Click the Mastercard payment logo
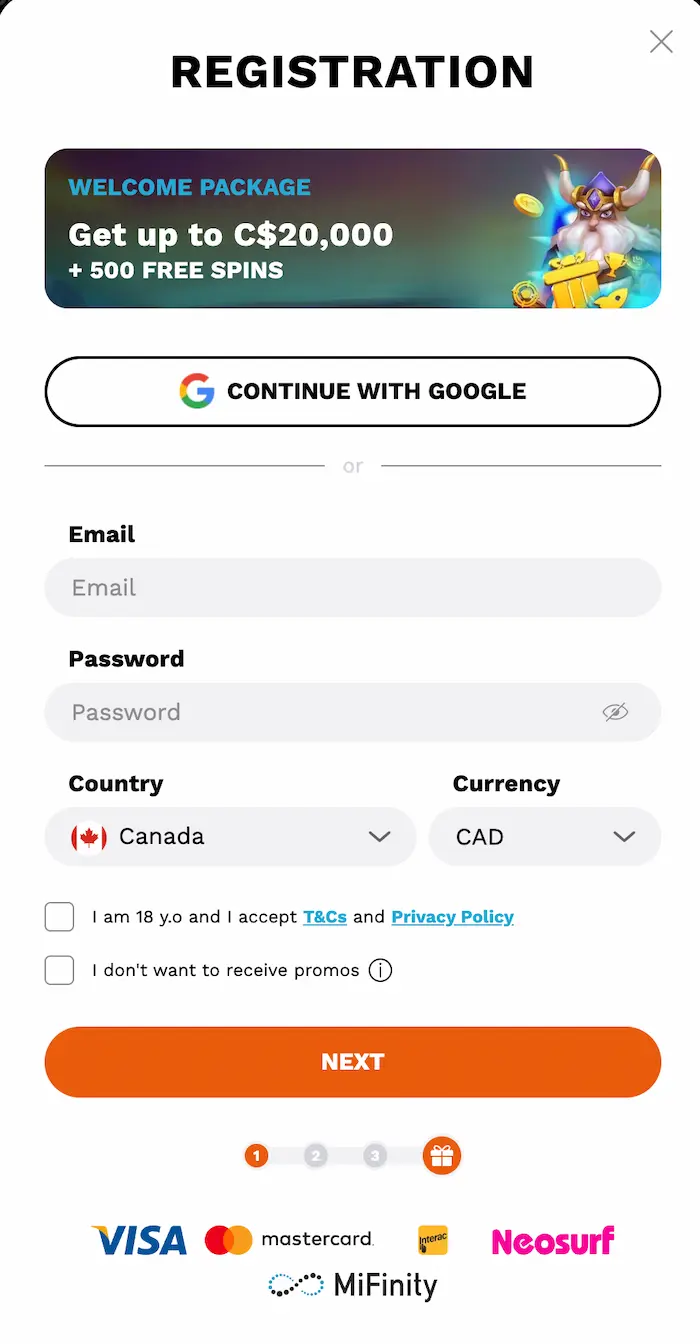This screenshot has width=700, height=1344. [289, 1240]
